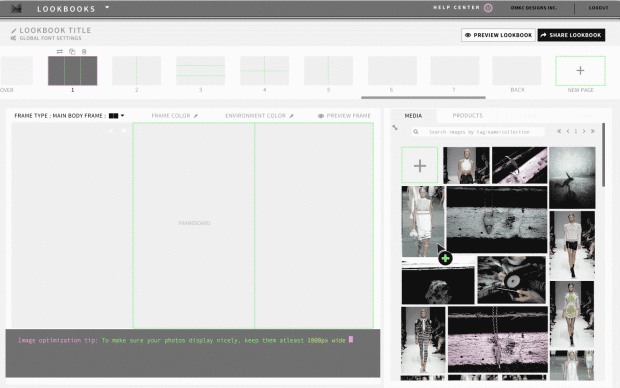The image size is (620, 388).
Task: Select the page 6 thumbnail
Action: point(392,70)
